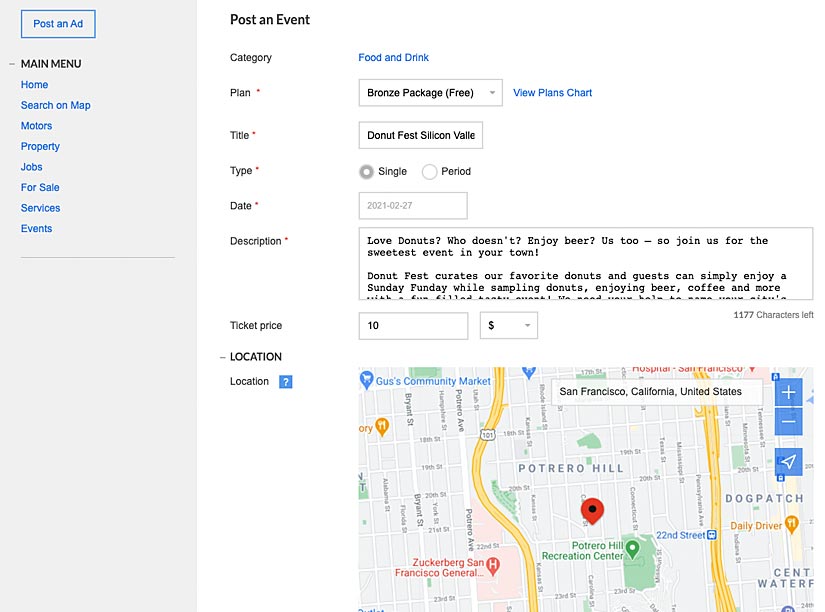Open the View Plans Chart link
Screen dimensions: 825x612
click(x=552, y=93)
